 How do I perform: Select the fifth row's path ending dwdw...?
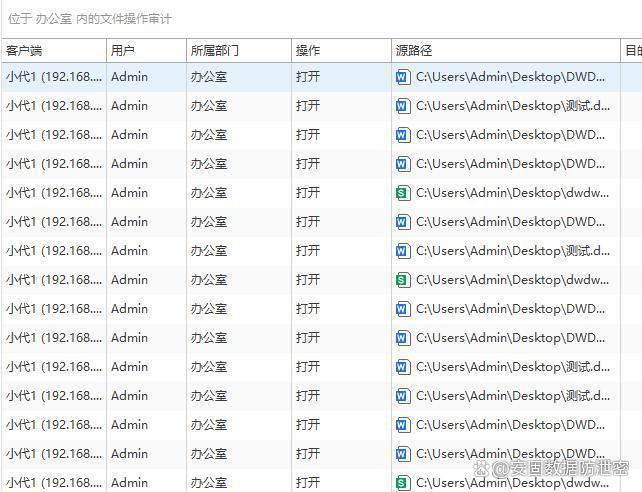pos(513,193)
